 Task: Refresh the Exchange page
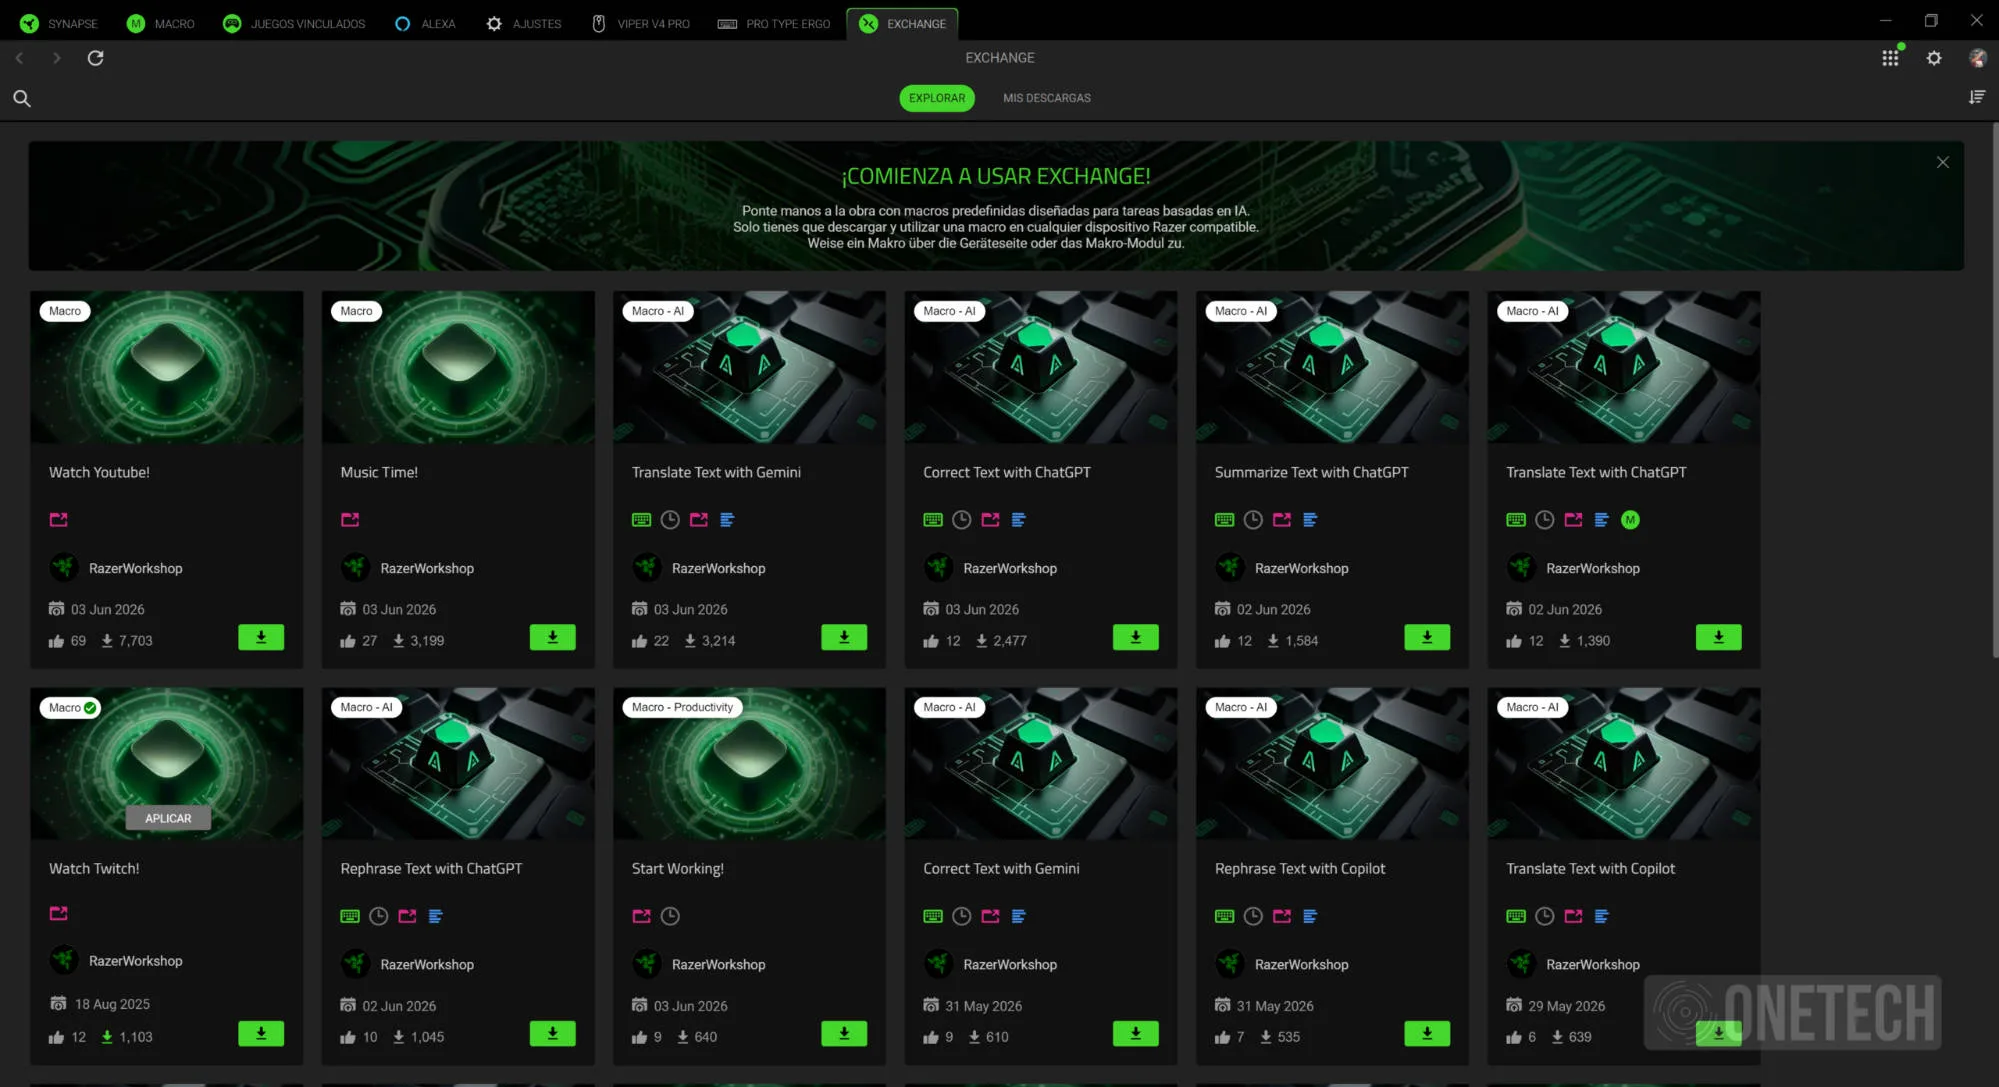click(95, 58)
